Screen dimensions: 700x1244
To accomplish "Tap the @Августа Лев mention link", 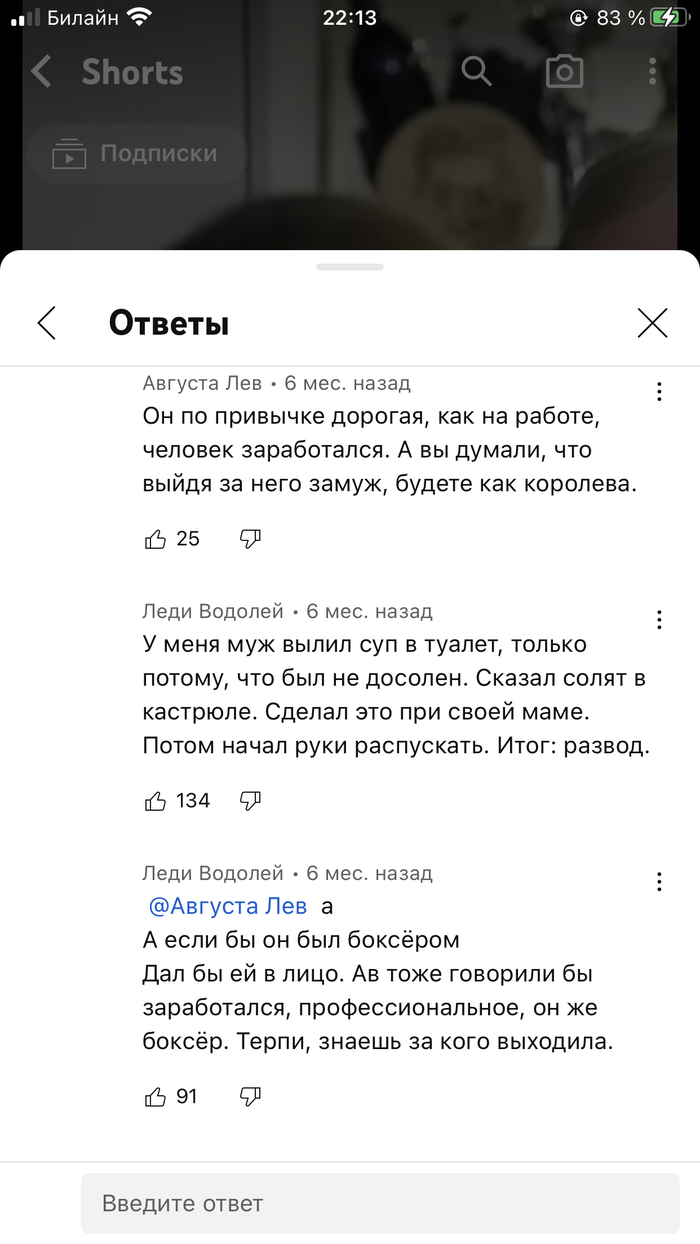I will (x=228, y=907).
